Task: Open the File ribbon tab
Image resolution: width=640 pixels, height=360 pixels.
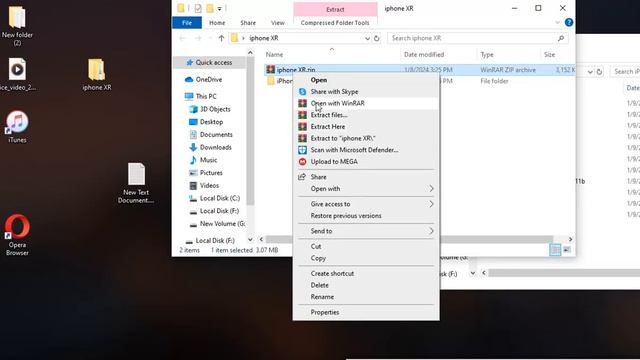Action: [x=187, y=23]
